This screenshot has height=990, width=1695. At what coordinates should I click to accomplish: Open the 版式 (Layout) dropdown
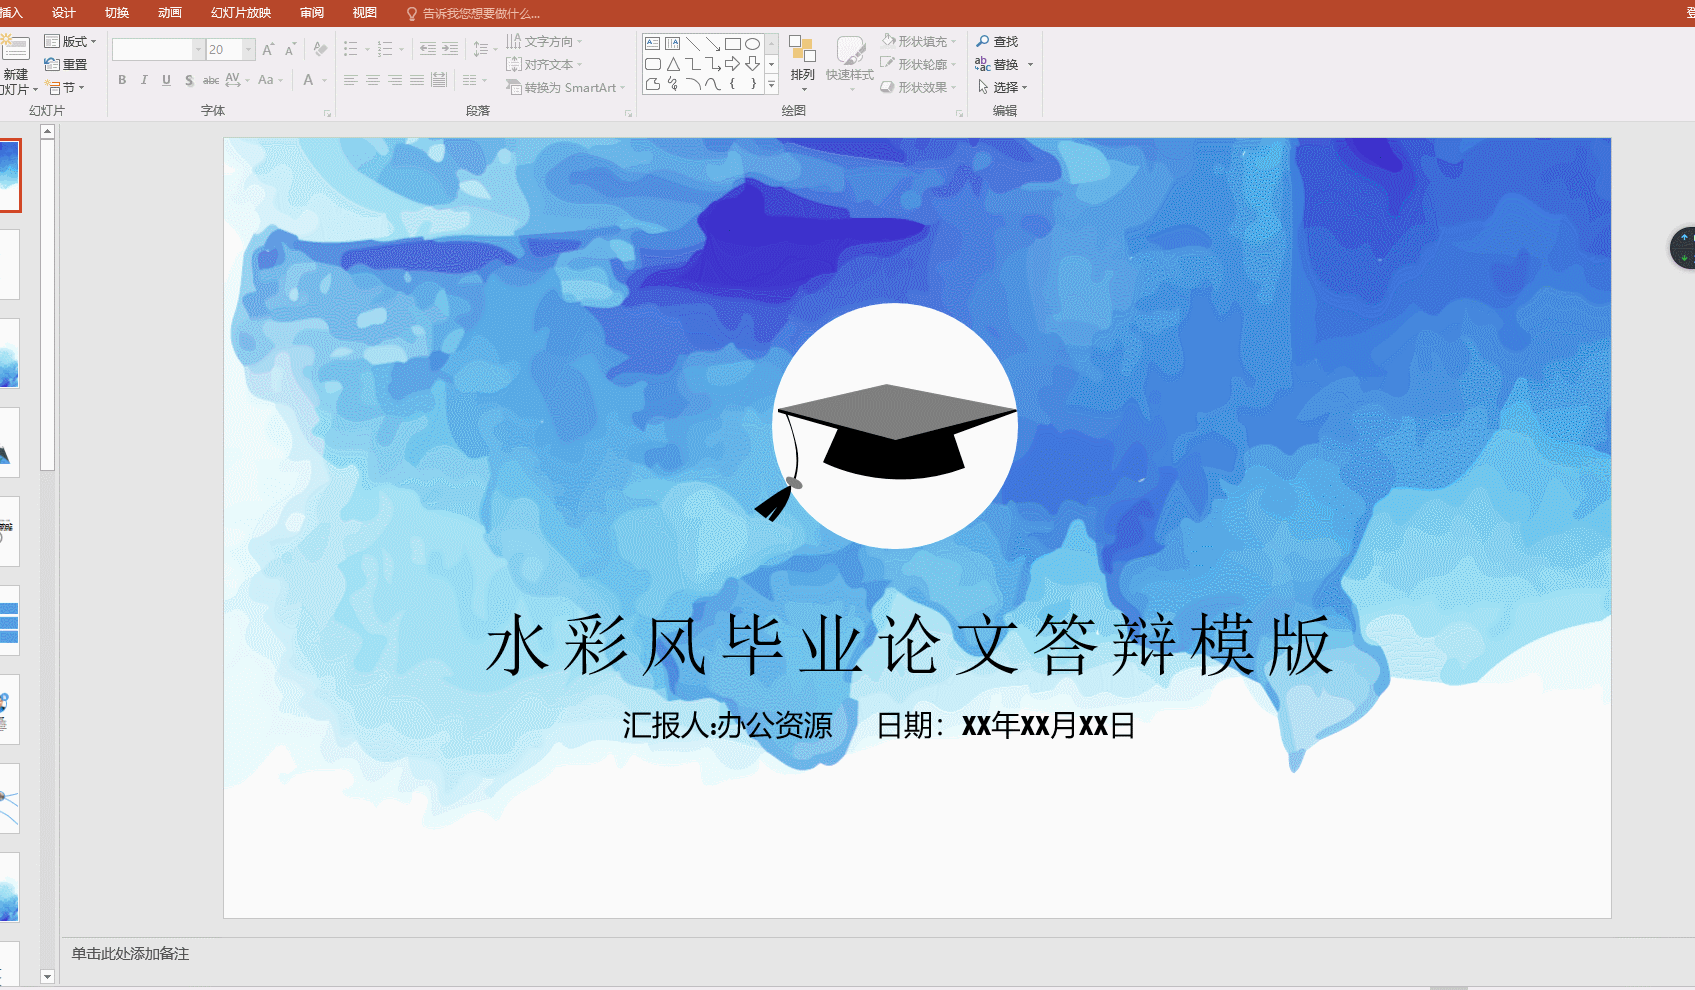(71, 41)
